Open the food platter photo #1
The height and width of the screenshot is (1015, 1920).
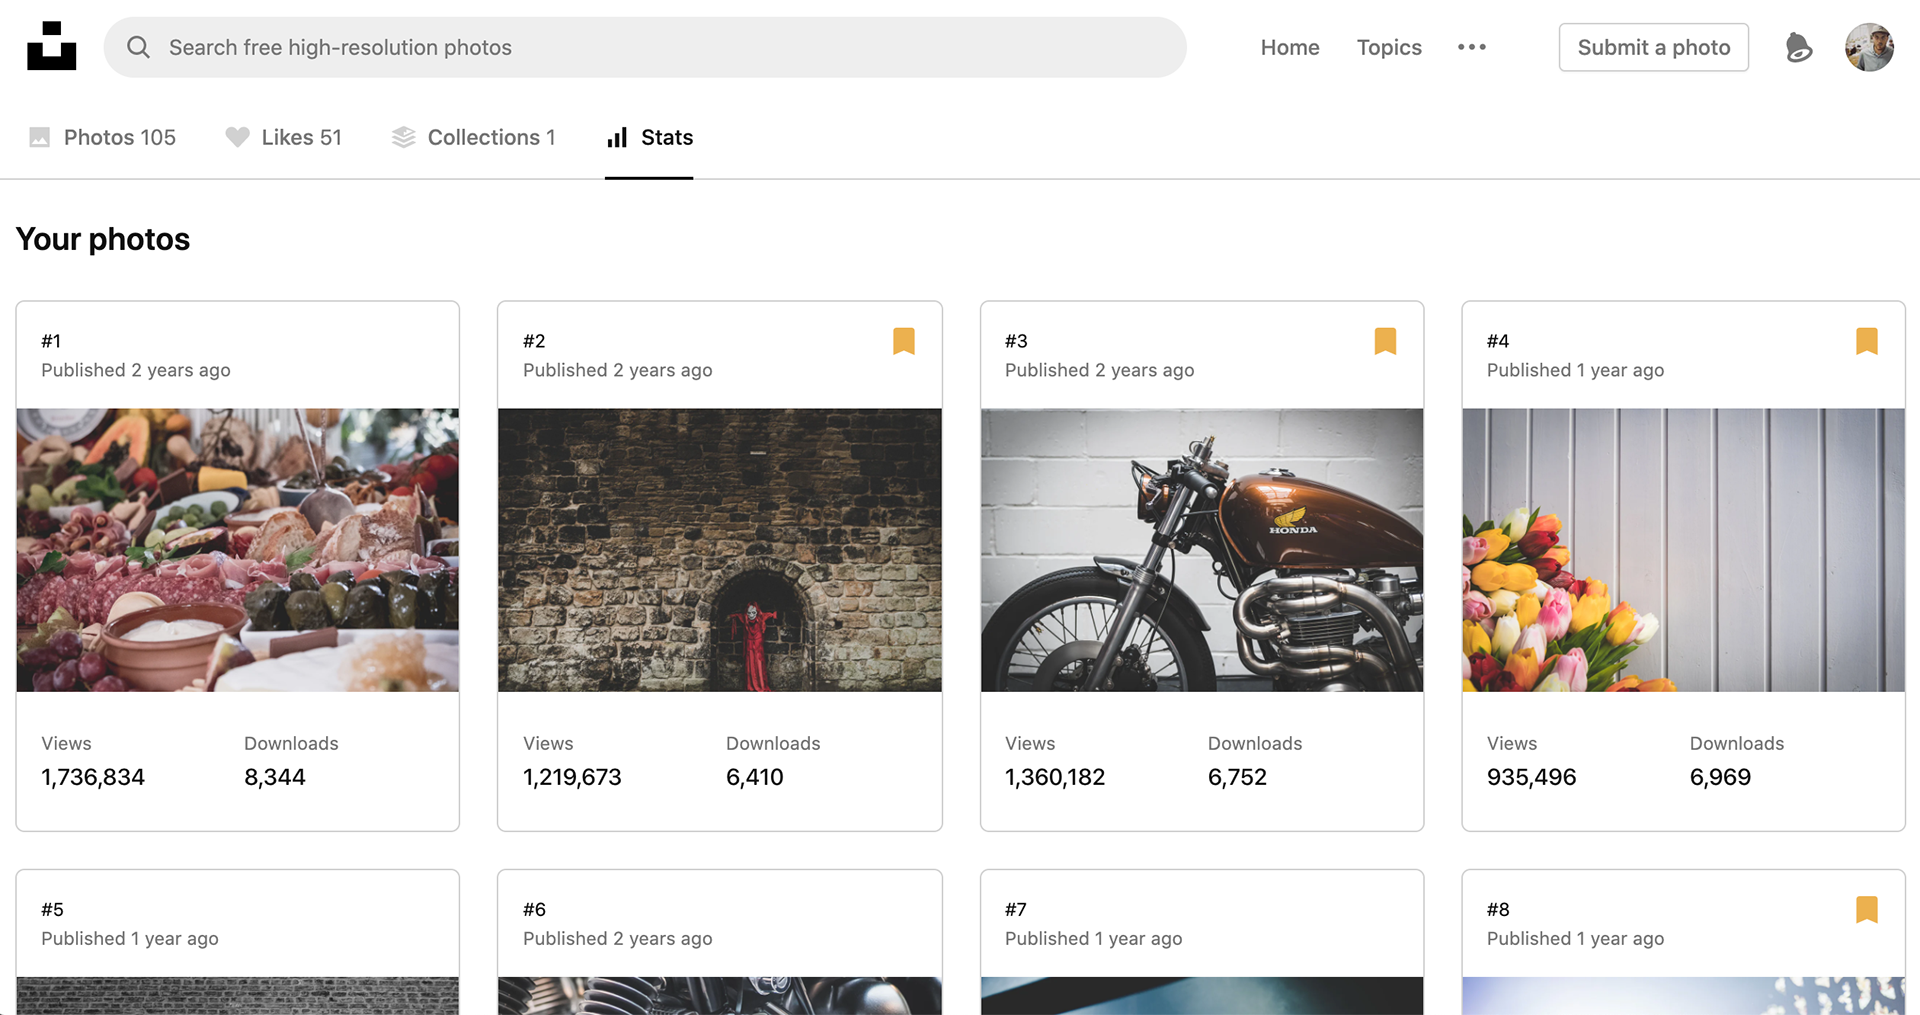click(238, 550)
